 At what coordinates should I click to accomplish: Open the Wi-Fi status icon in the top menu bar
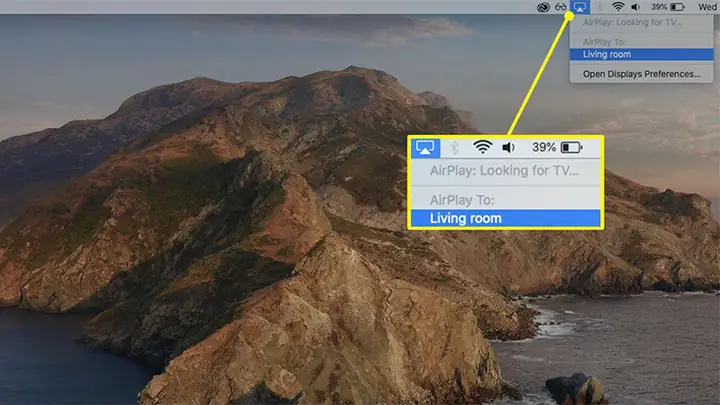point(618,6)
